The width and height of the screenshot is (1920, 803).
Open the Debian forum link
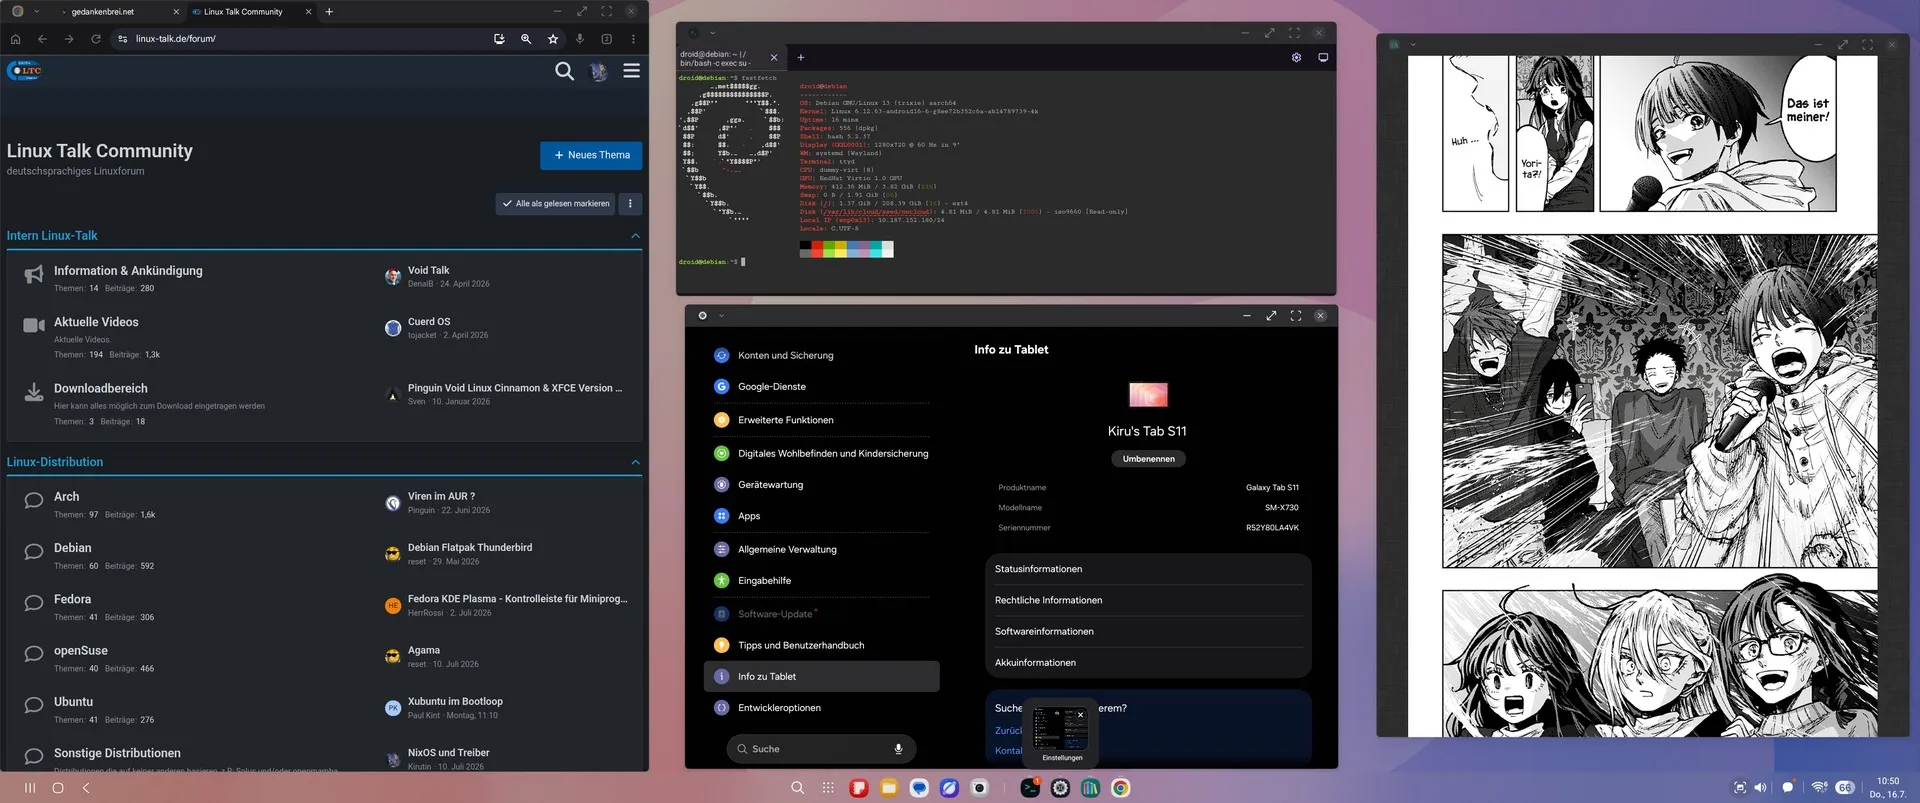coord(73,548)
